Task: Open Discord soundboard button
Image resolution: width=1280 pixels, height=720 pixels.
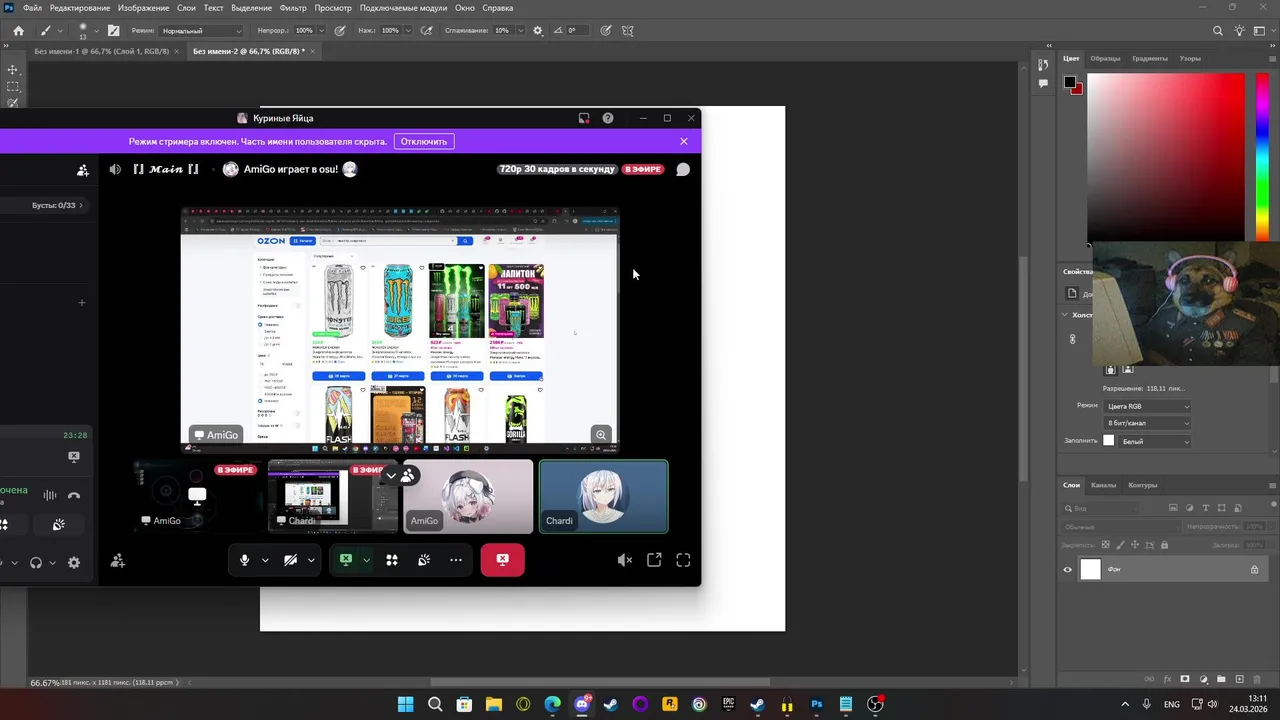Action: tap(424, 560)
